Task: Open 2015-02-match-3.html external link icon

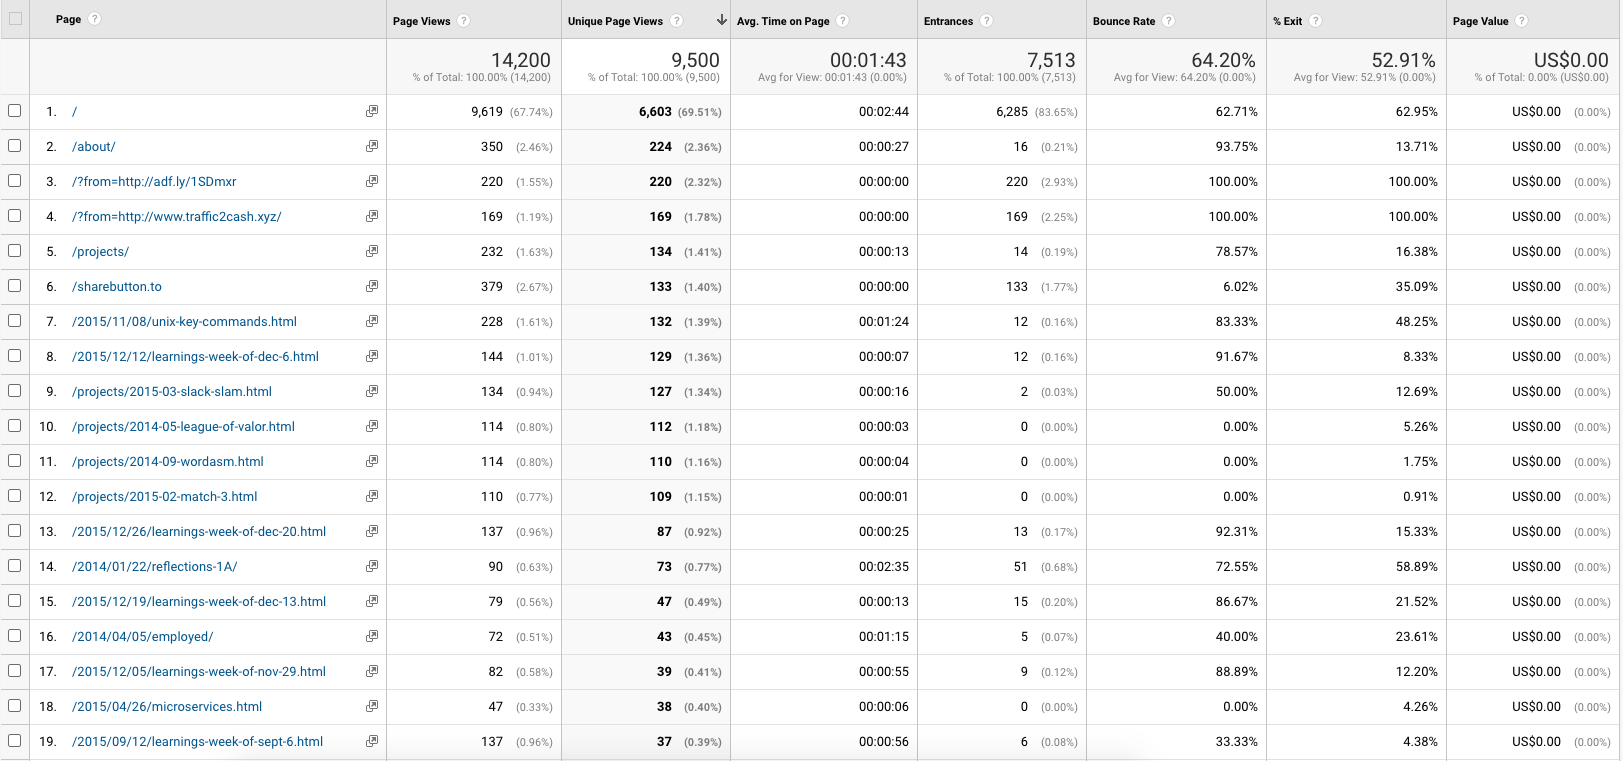Action: coord(372,496)
